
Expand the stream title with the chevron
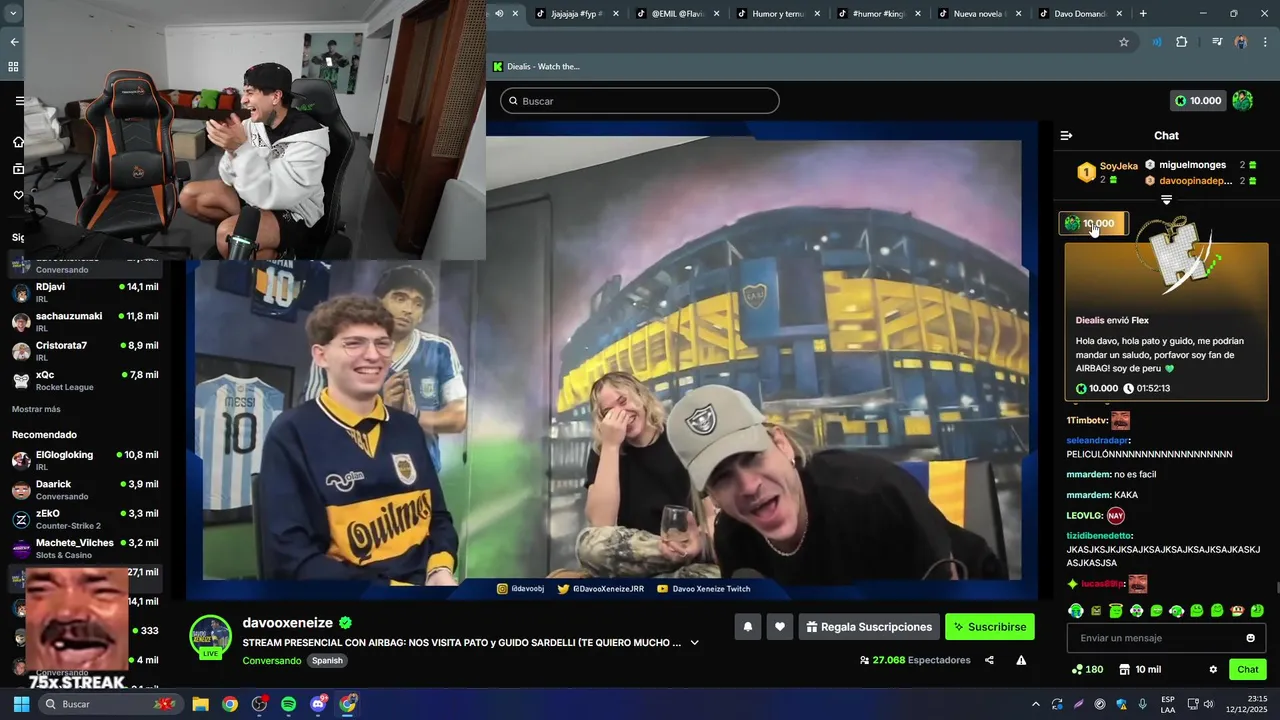coord(694,643)
